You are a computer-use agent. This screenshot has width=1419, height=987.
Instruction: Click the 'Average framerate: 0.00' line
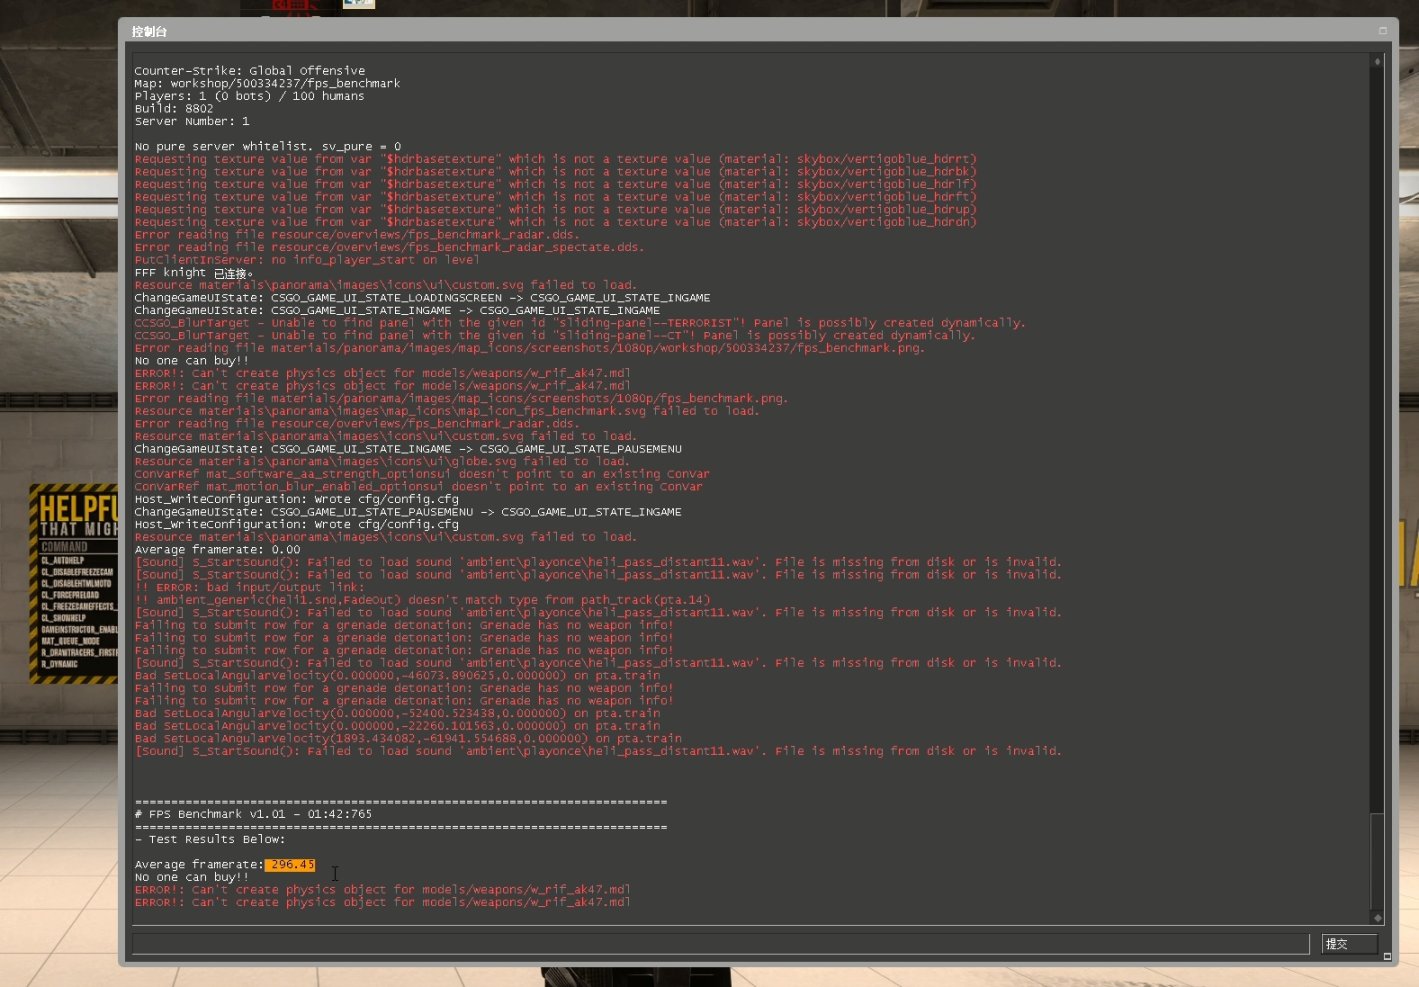(218, 550)
